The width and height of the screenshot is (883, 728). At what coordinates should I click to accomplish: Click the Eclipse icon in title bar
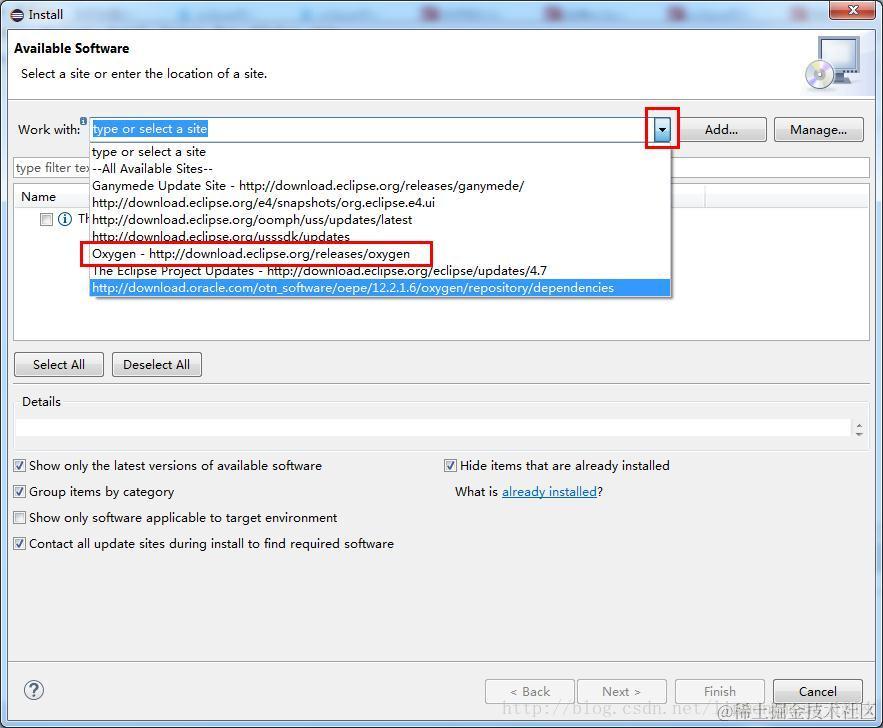coord(17,15)
